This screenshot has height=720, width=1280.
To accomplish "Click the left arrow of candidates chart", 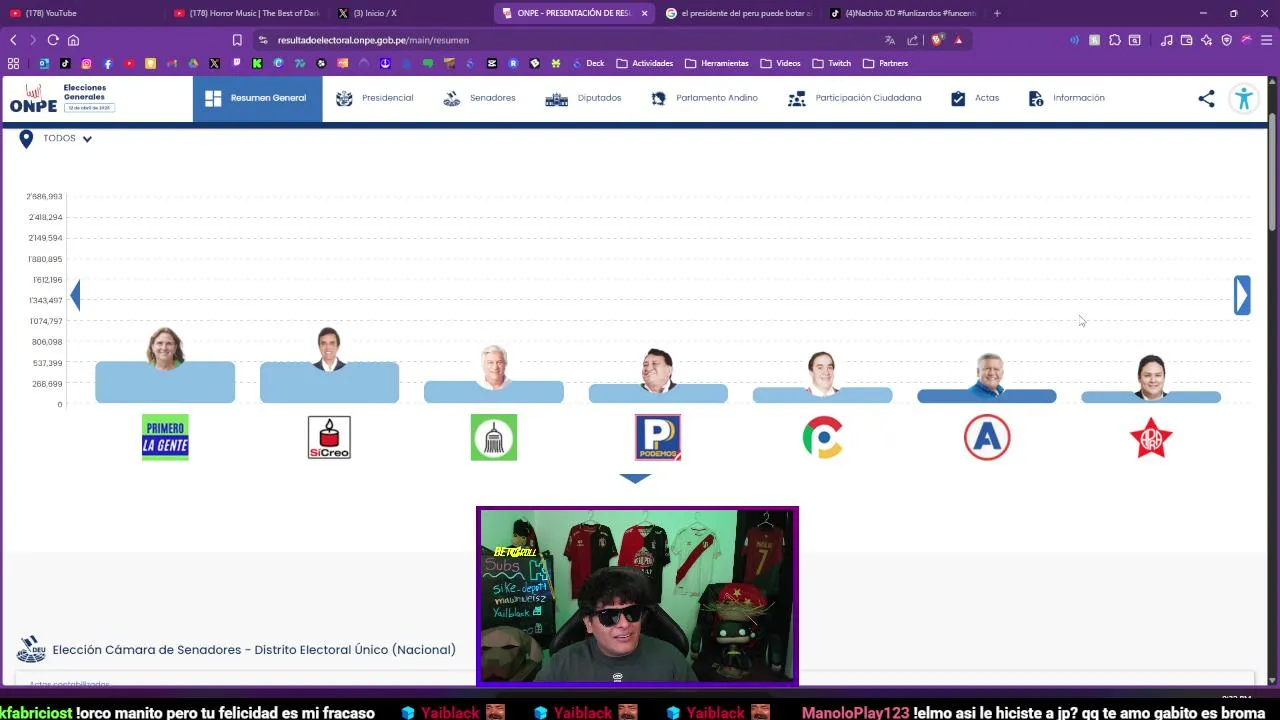I will click(x=75, y=294).
